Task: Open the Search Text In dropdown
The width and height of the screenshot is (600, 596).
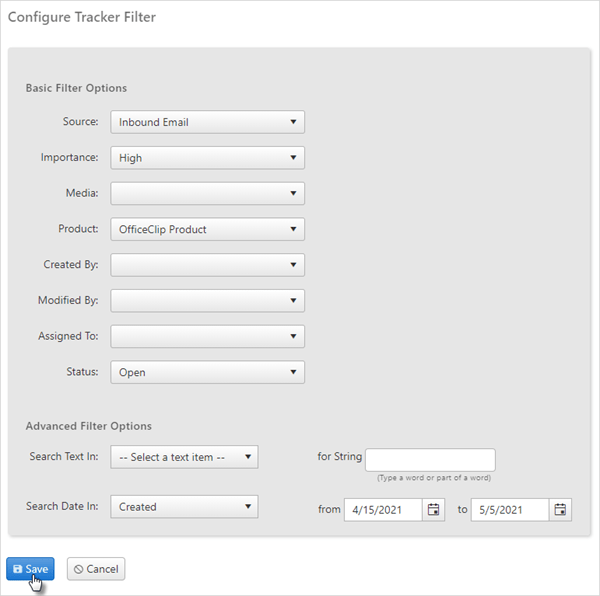Action: pos(184,457)
